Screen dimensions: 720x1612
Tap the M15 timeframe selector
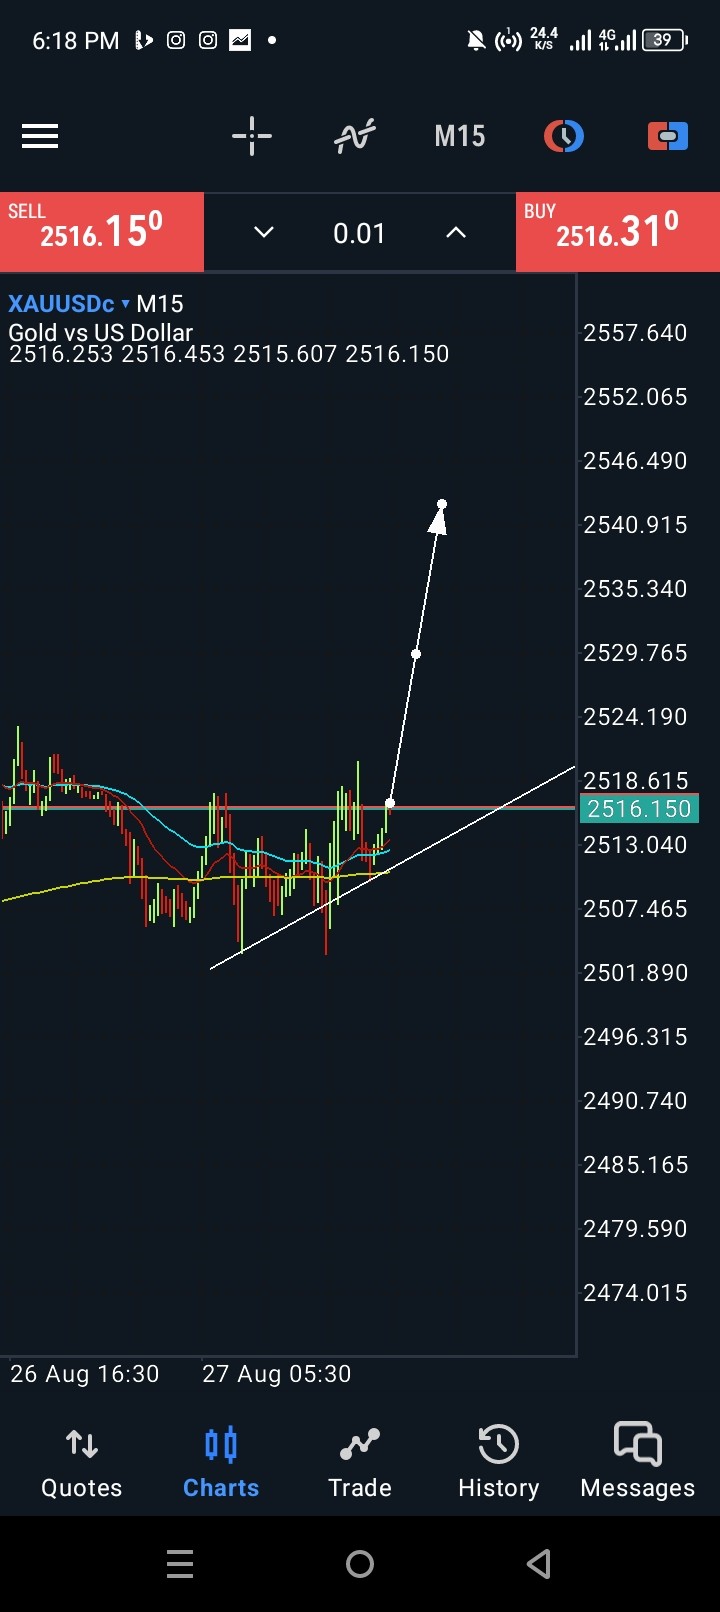(x=459, y=136)
